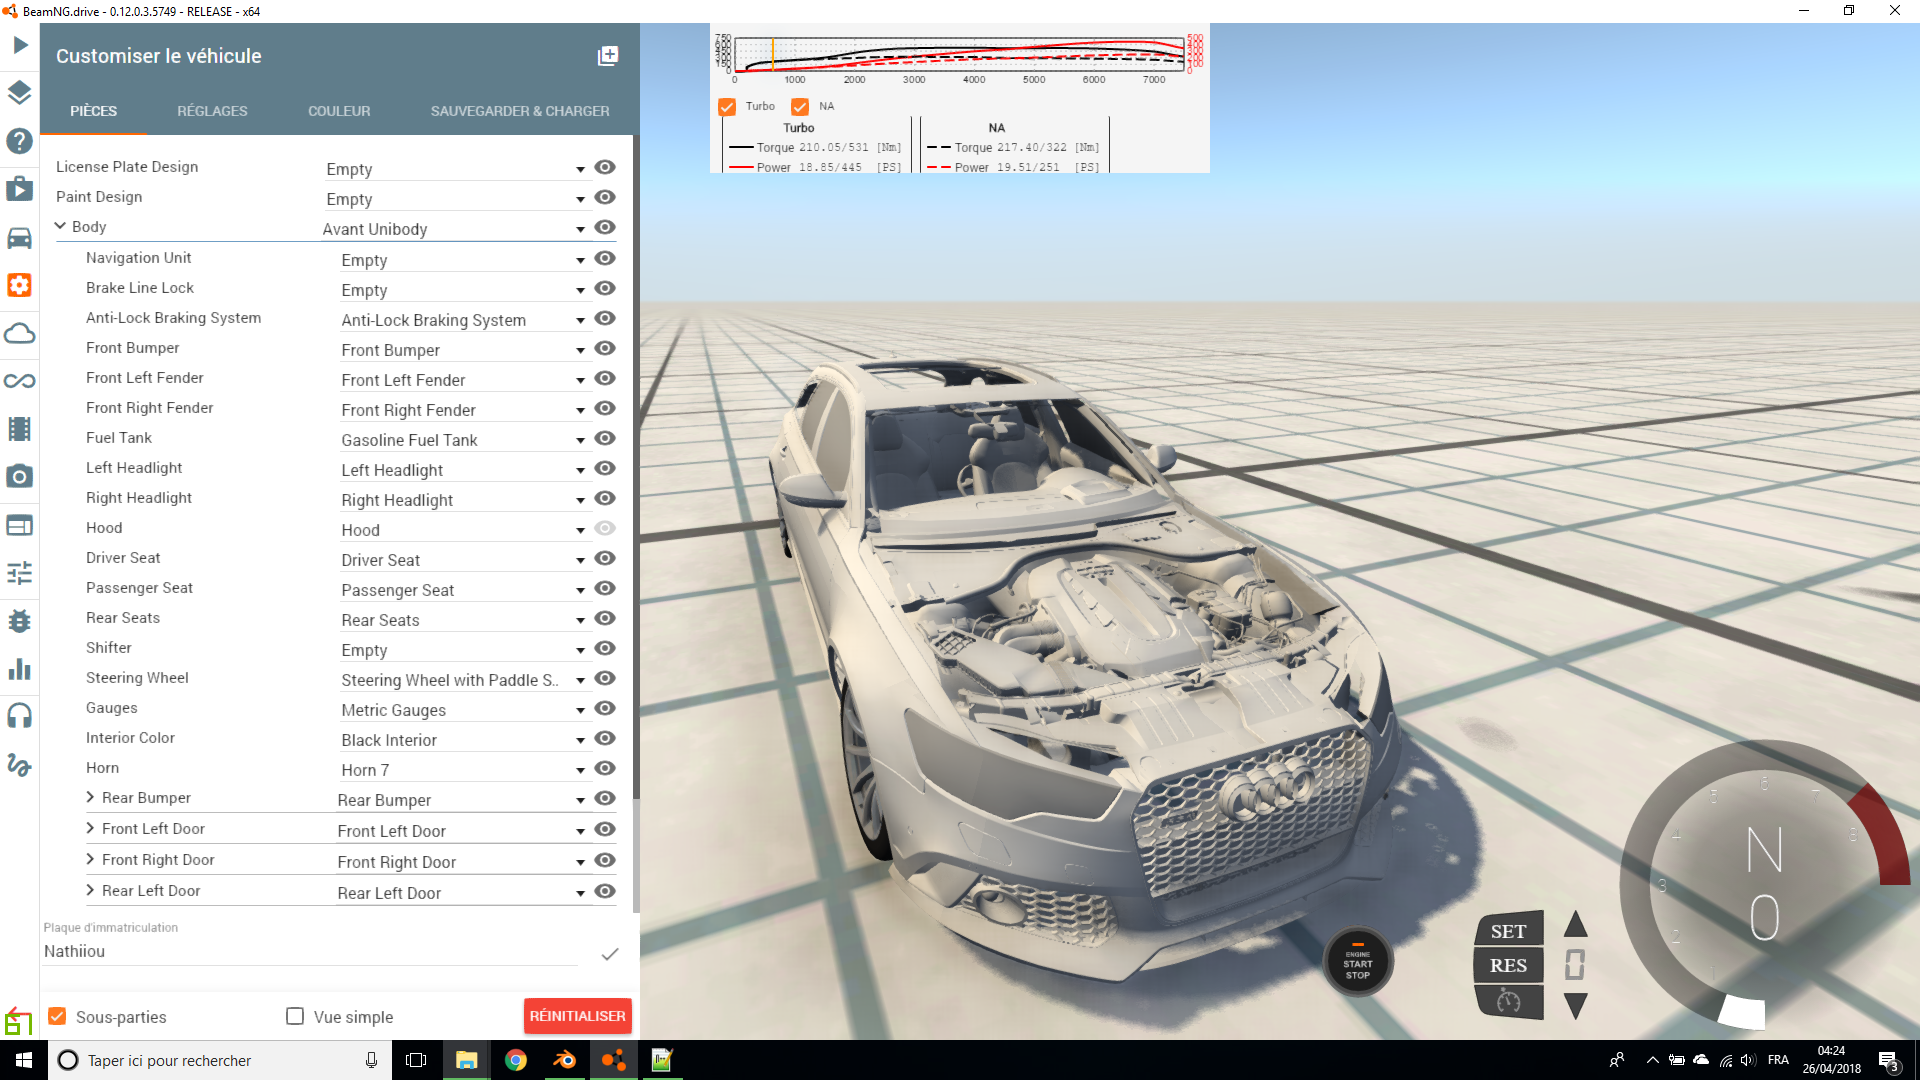
Task: Click the RÉINITIALISER button
Action: point(578,1016)
